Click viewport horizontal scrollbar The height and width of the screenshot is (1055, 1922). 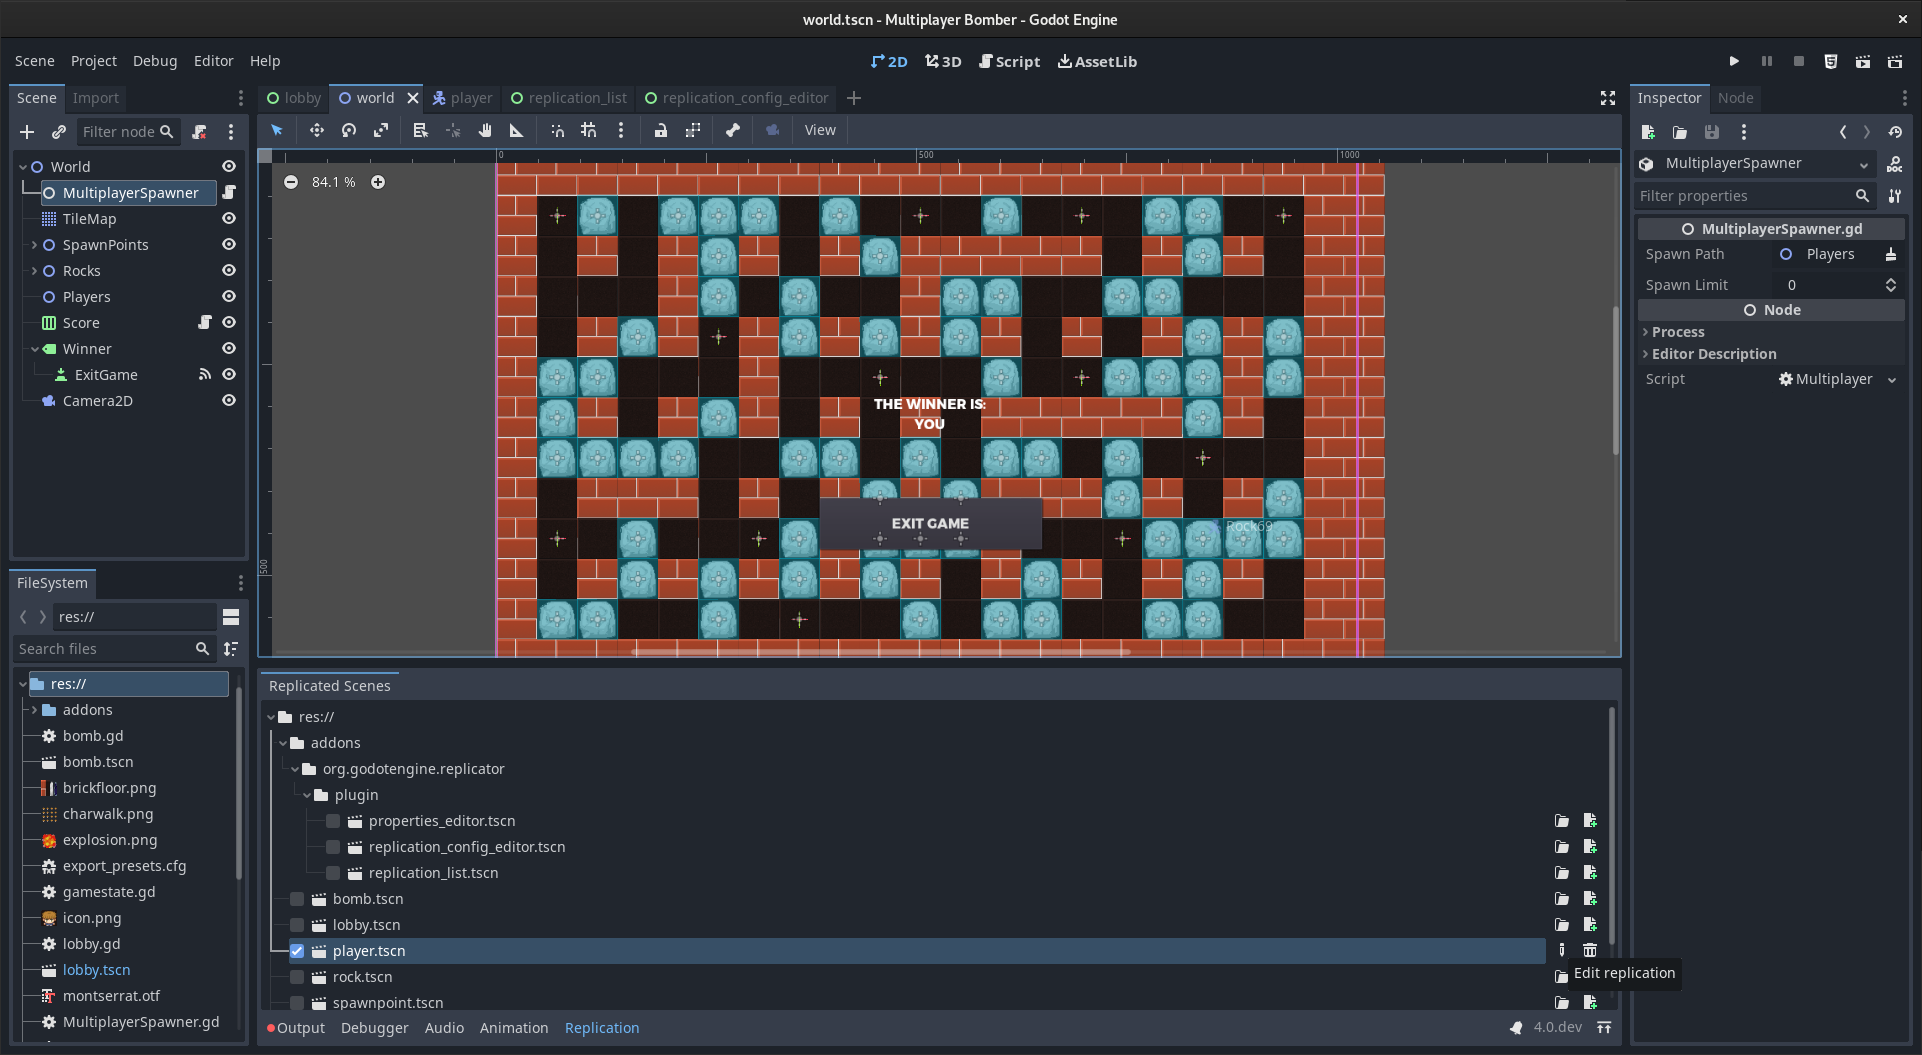[x=880, y=652]
